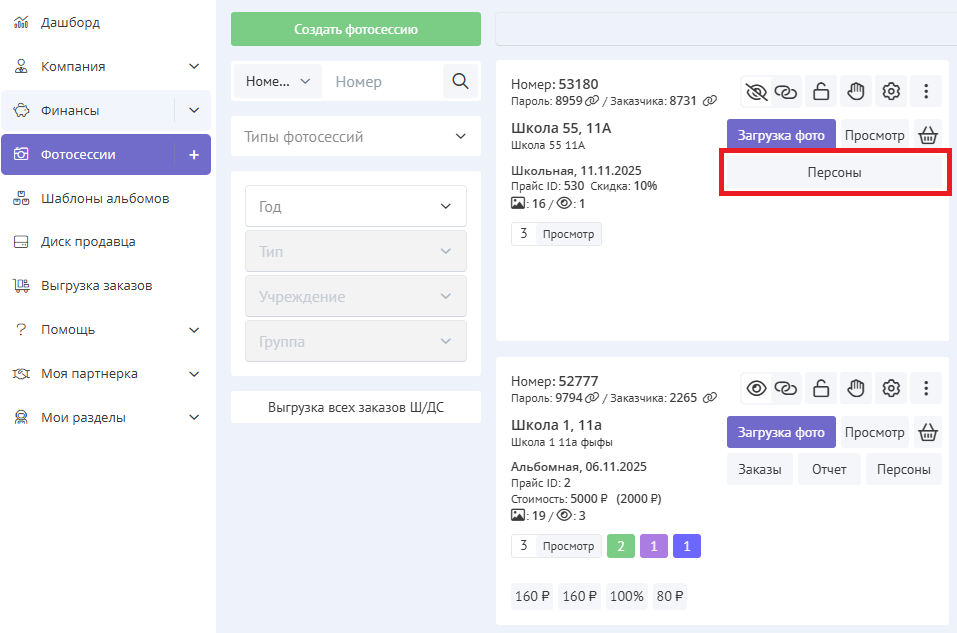Toggle eye visibility for session 52777
The width and height of the screenshot is (957, 633).
coord(757,388)
